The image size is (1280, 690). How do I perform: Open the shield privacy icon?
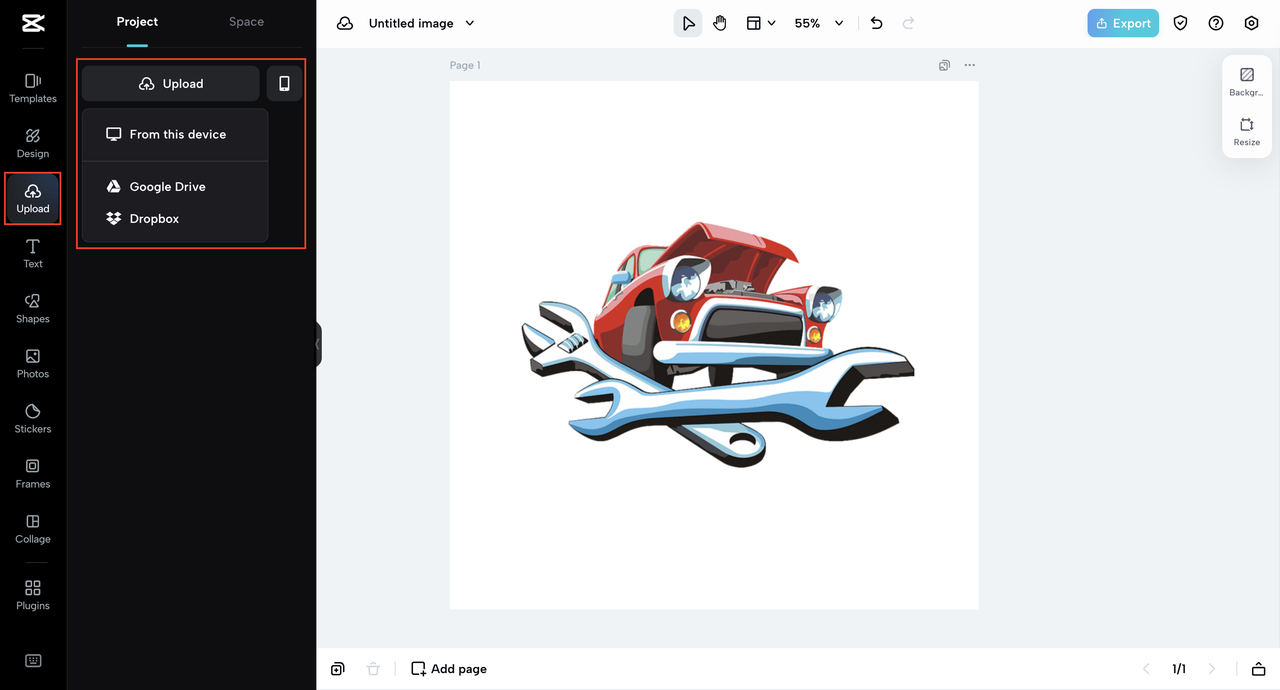[x=1180, y=23]
